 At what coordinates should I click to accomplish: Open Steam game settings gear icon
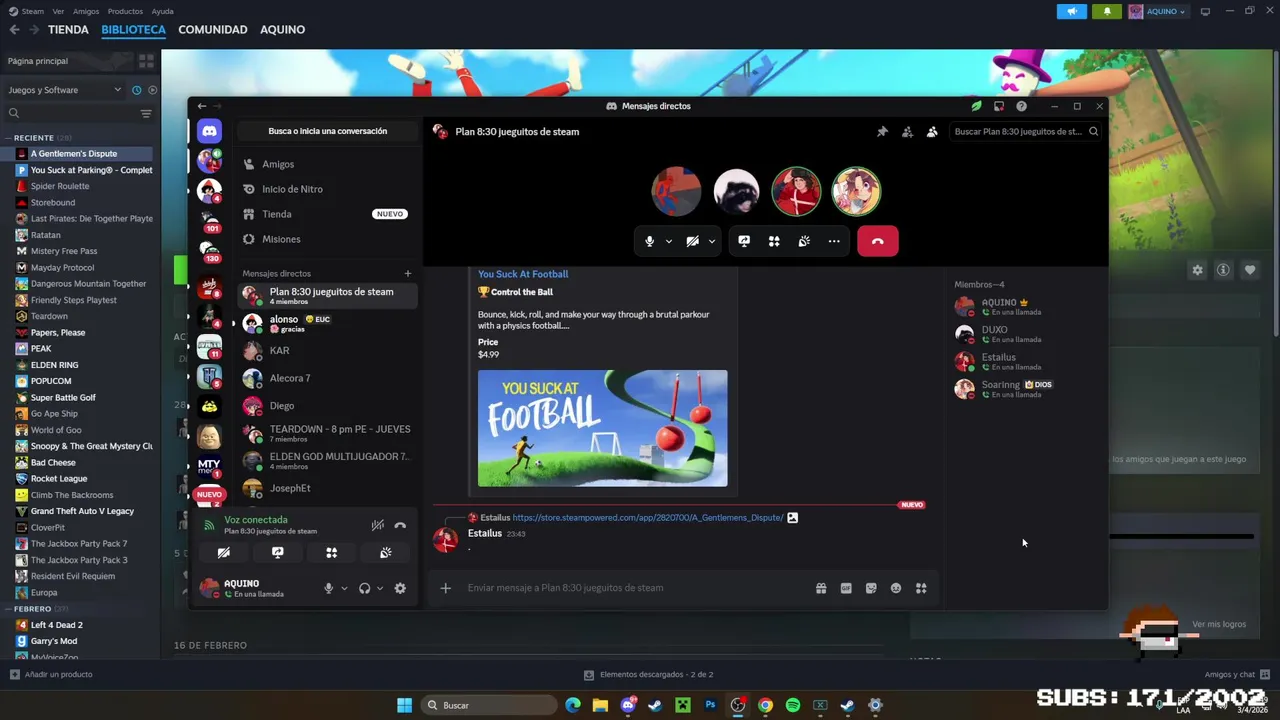1197,270
